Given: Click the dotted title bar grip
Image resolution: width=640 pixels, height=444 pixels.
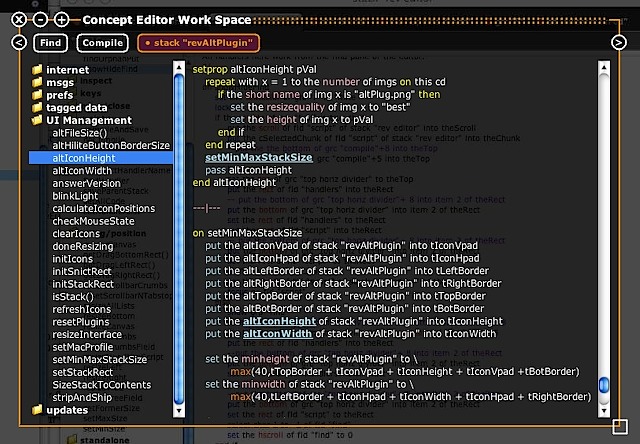Looking at the screenshot, I should coord(431,20).
